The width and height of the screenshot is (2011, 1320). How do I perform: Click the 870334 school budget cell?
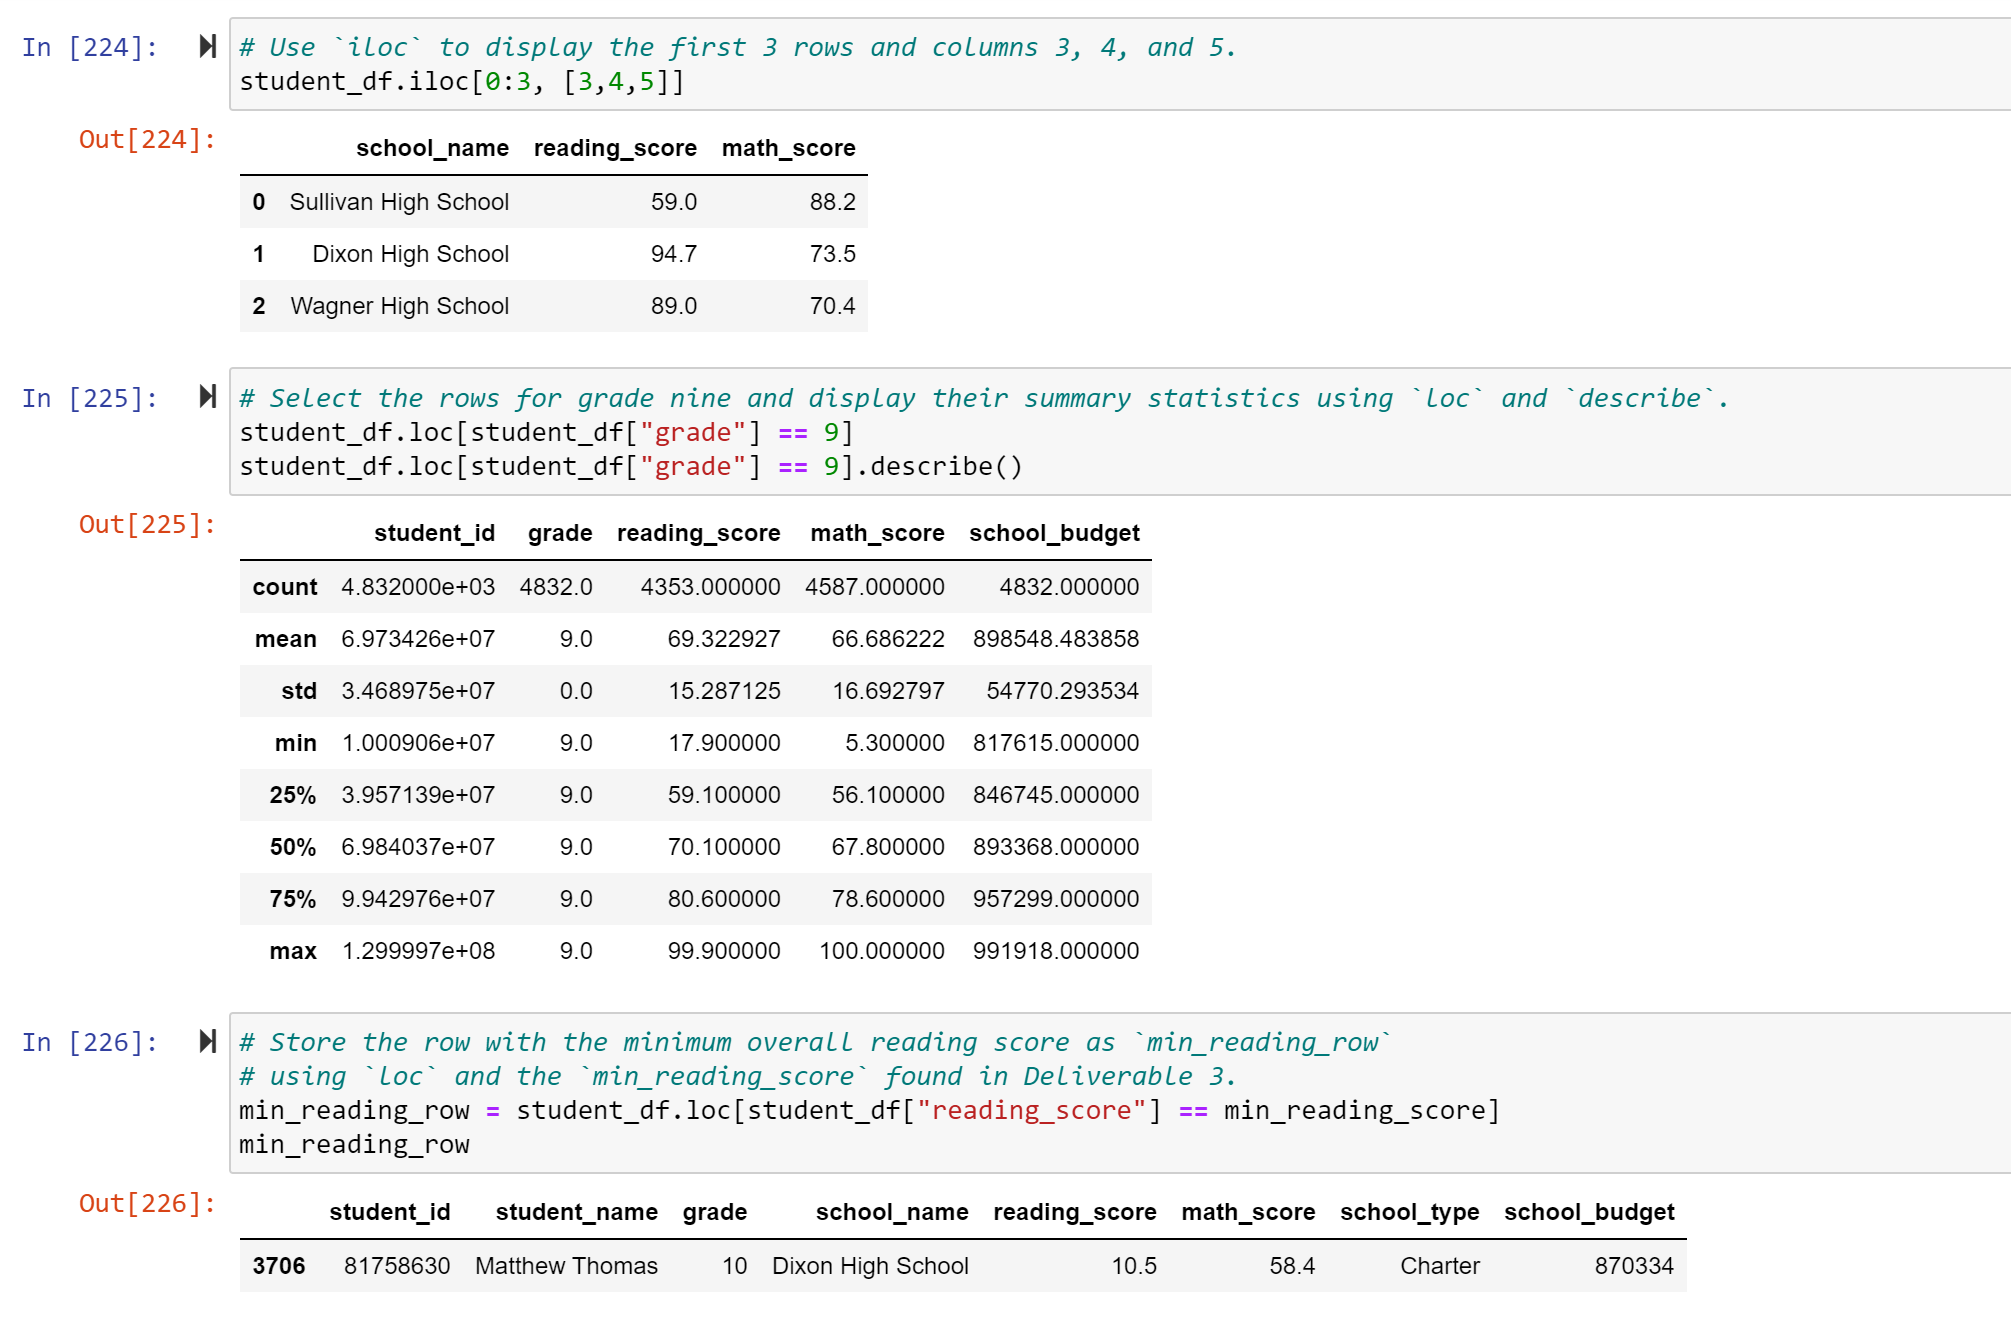(x=1634, y=1266)
